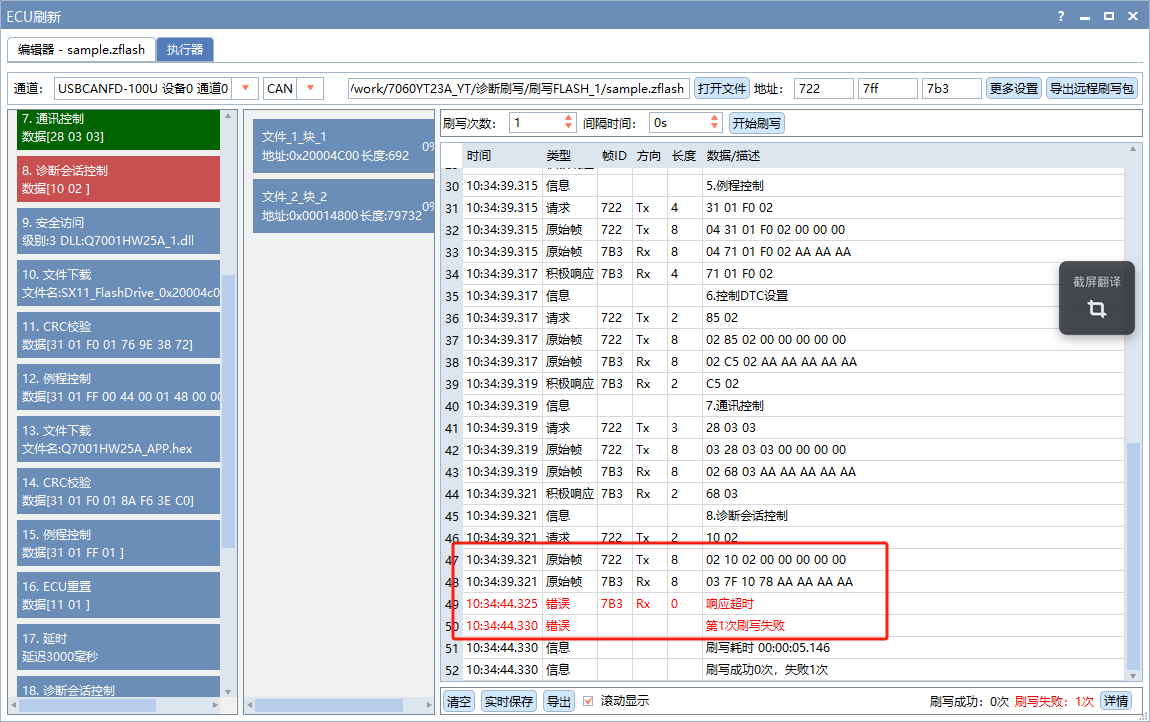Select step 8 诊断会话控制 in list
This screenshot has height=722, width=1150.
[118, 180]
